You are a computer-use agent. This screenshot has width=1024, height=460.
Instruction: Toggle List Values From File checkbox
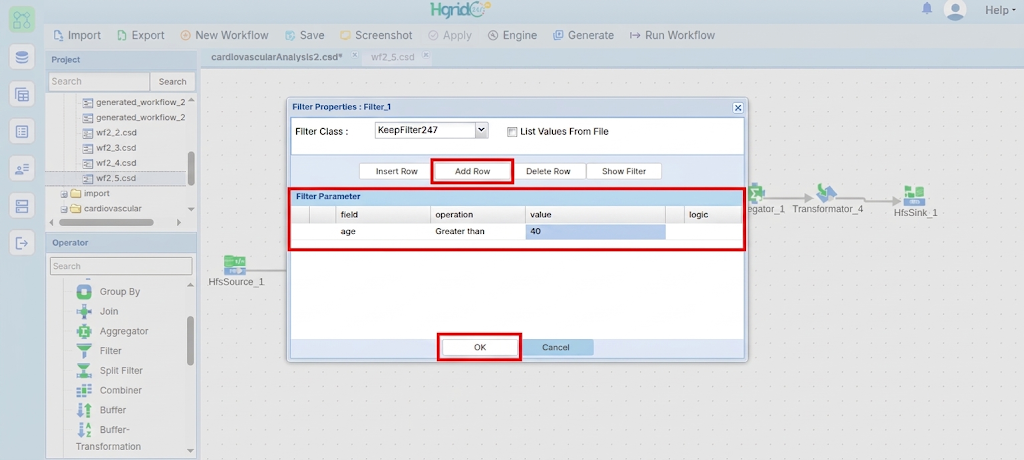(512, 131)
